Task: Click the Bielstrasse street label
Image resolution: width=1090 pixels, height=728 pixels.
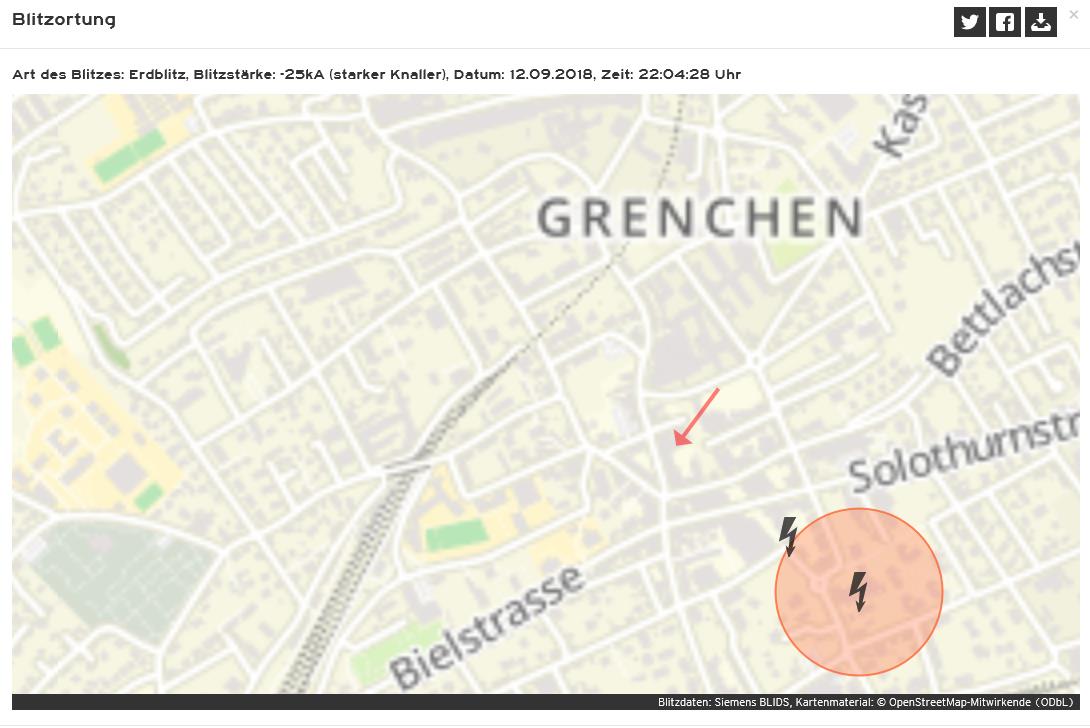Action: [486, 627]
